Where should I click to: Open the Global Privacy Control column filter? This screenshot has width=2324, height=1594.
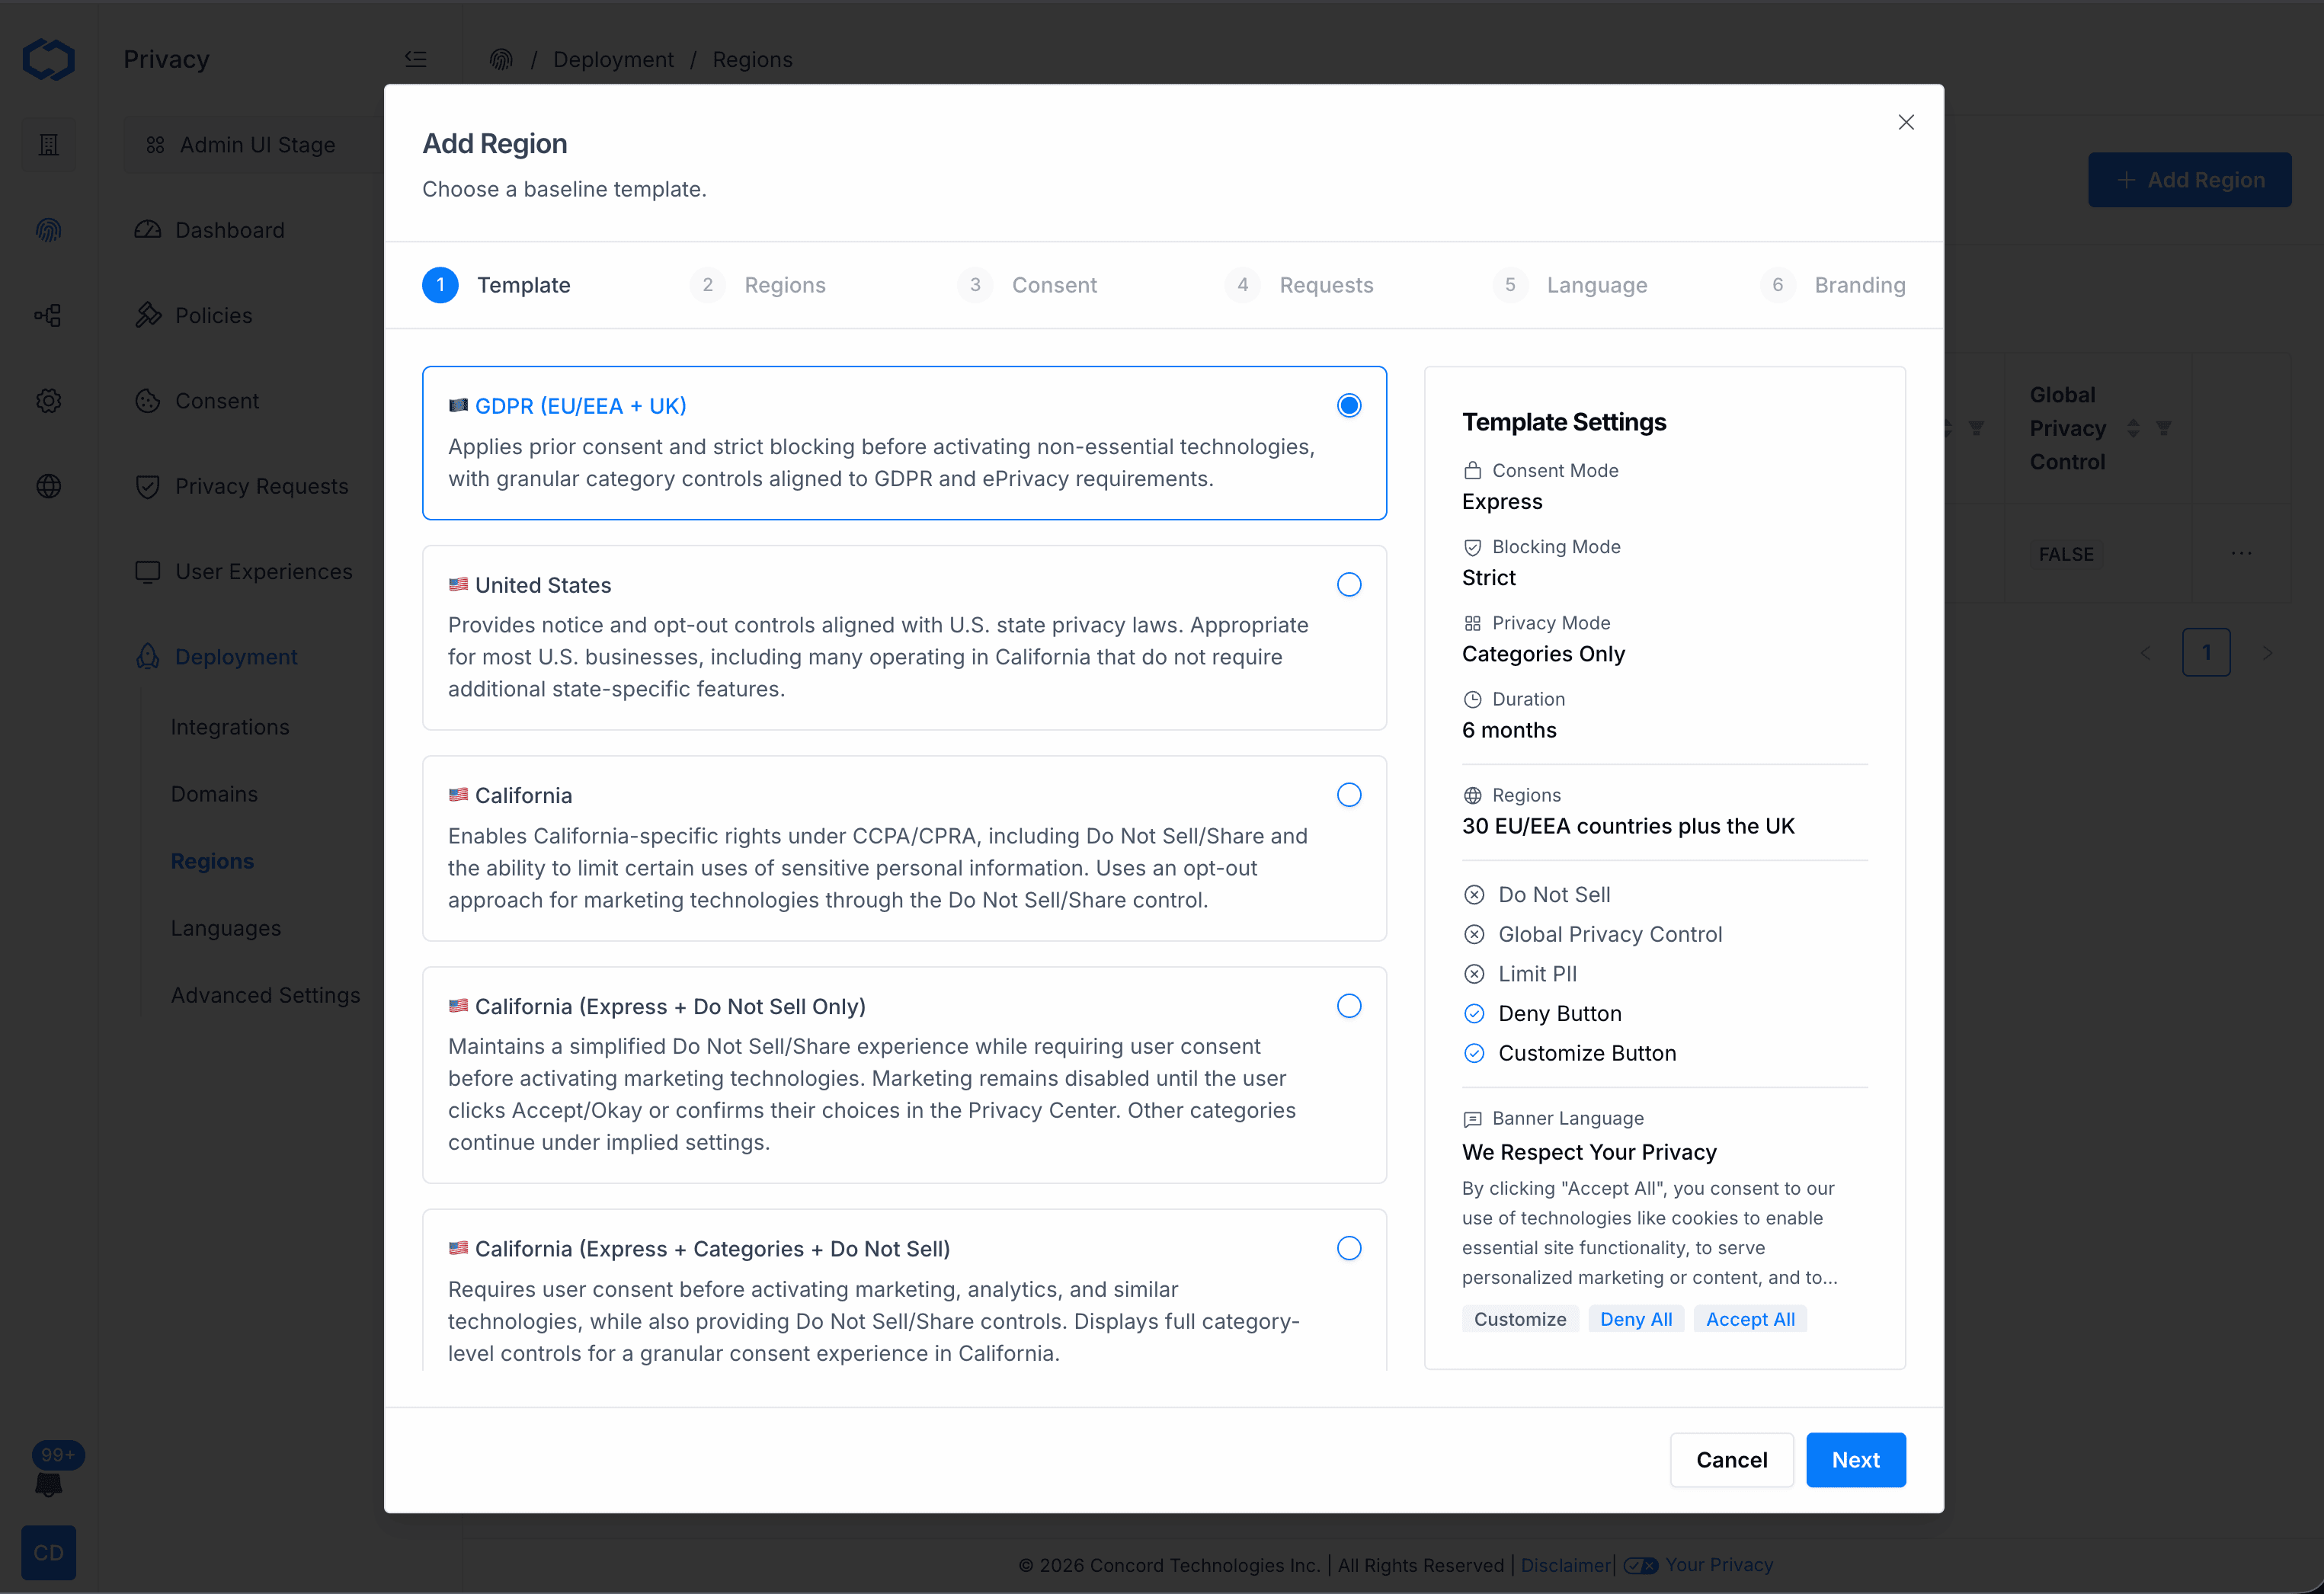(x=2165, y=428)
